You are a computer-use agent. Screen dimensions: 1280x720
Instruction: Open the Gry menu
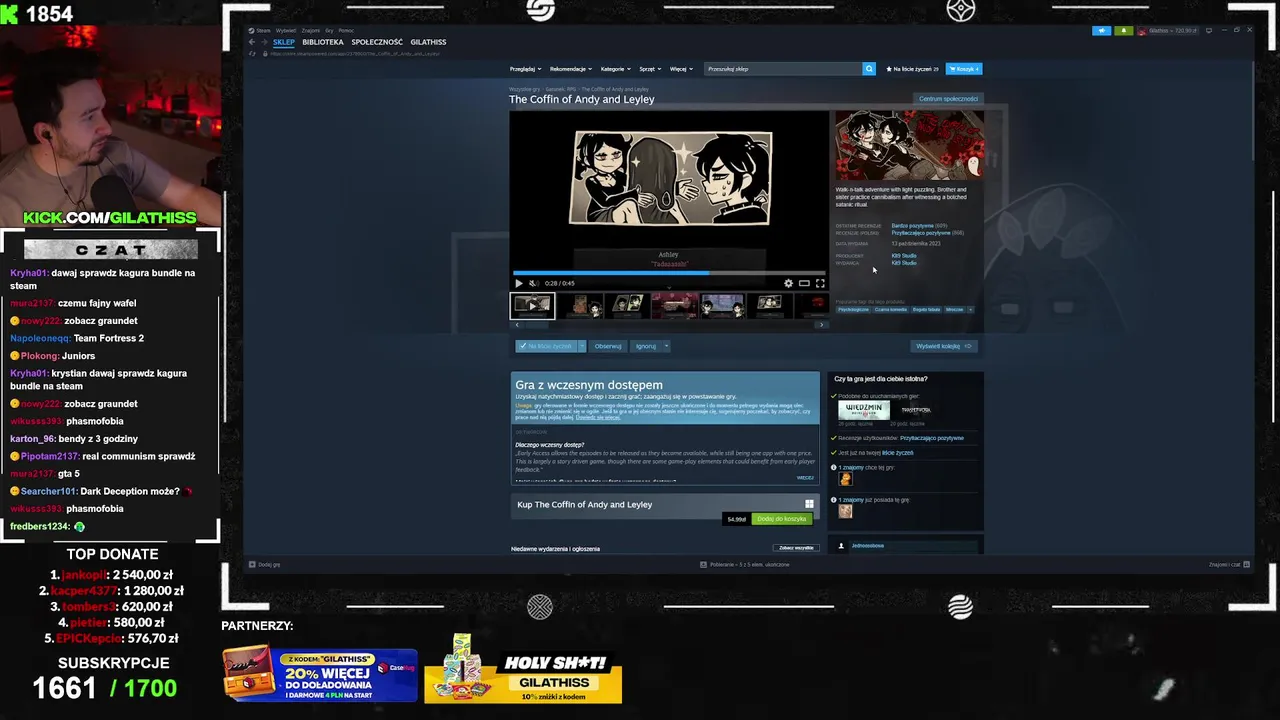[330, 30]
